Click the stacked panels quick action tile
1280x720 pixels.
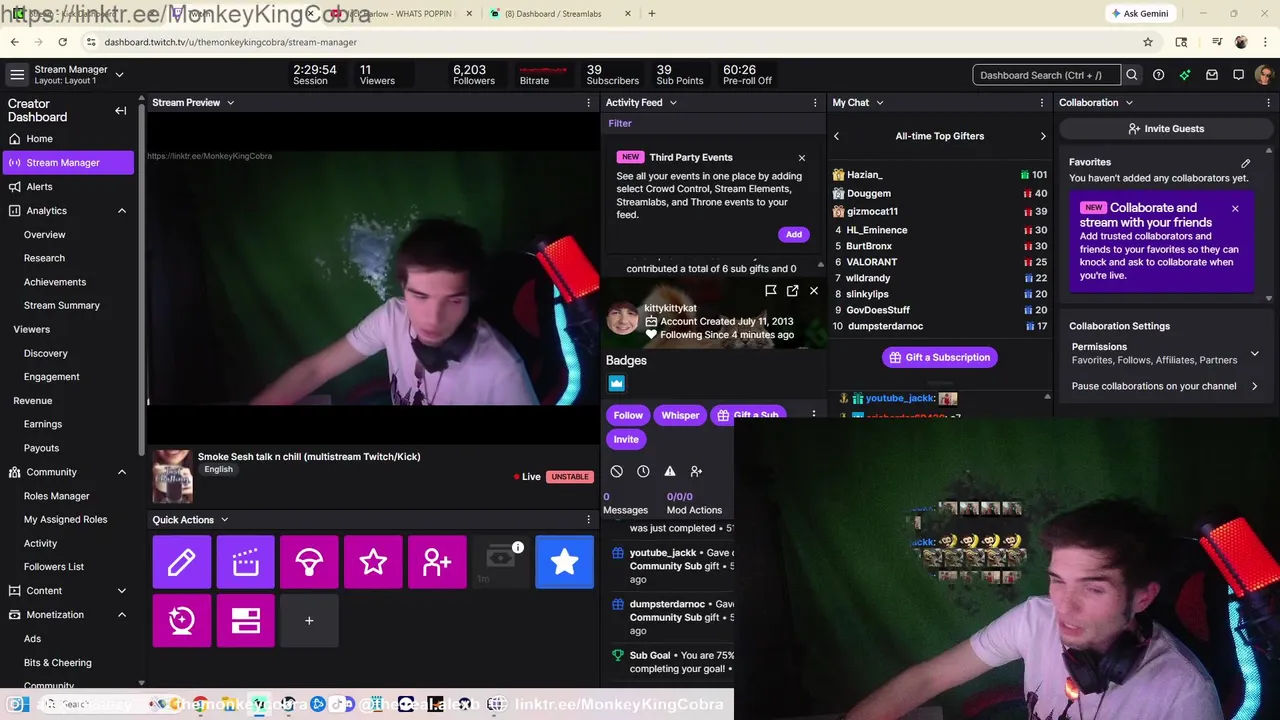(245, 621)
